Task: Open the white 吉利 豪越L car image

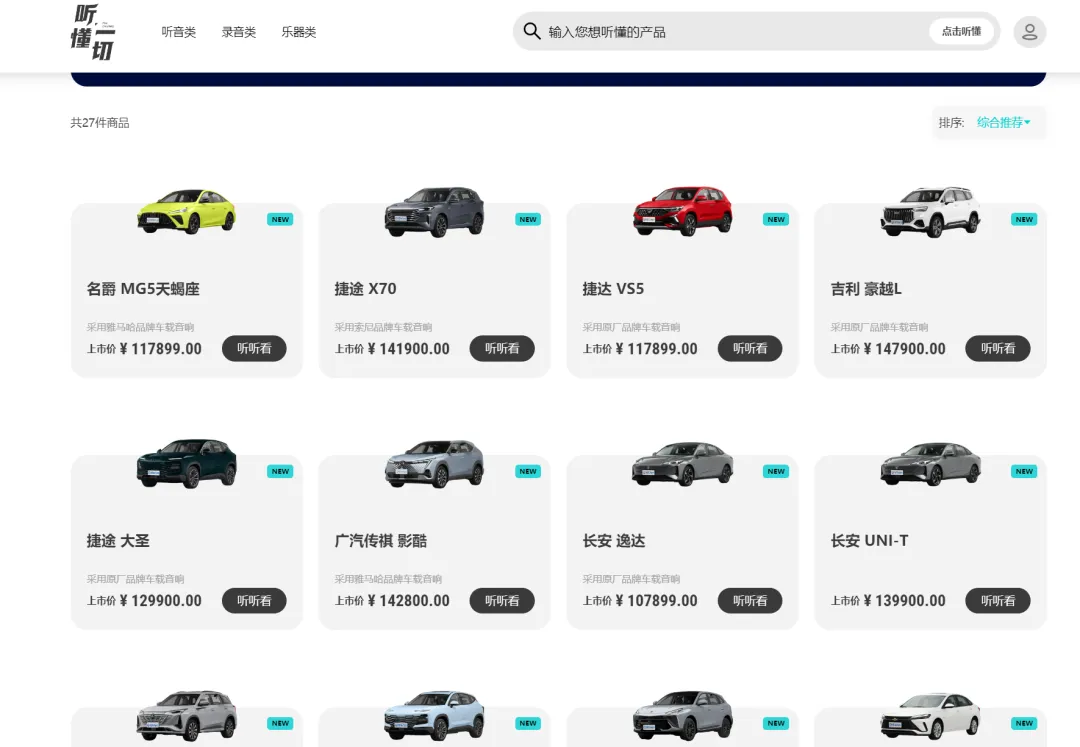Action: coord(931,211)
